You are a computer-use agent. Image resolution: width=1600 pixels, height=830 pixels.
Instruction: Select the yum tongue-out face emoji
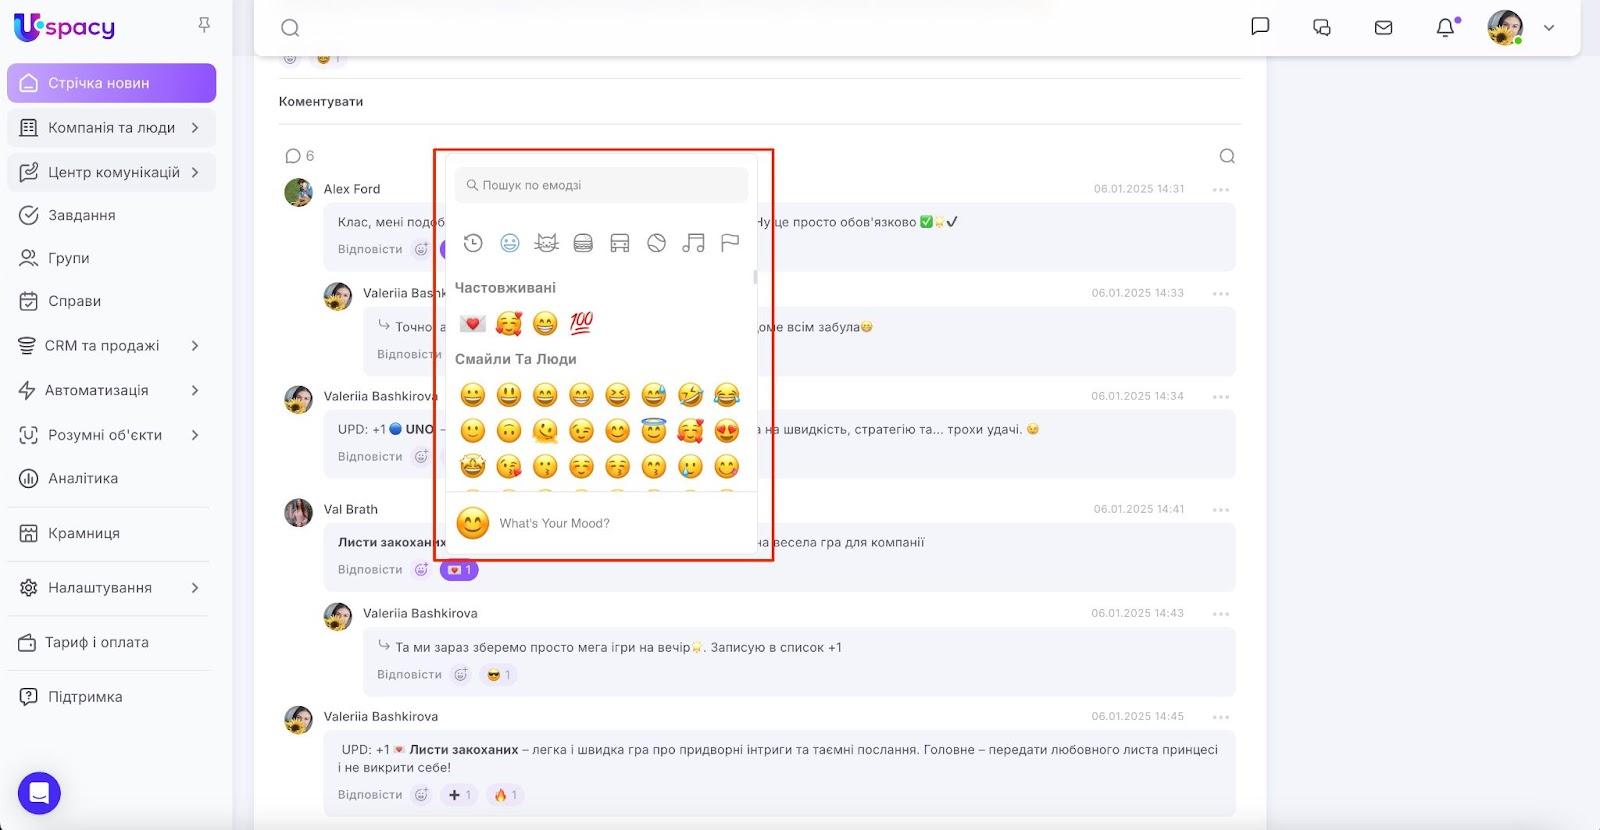pos(727,466)
